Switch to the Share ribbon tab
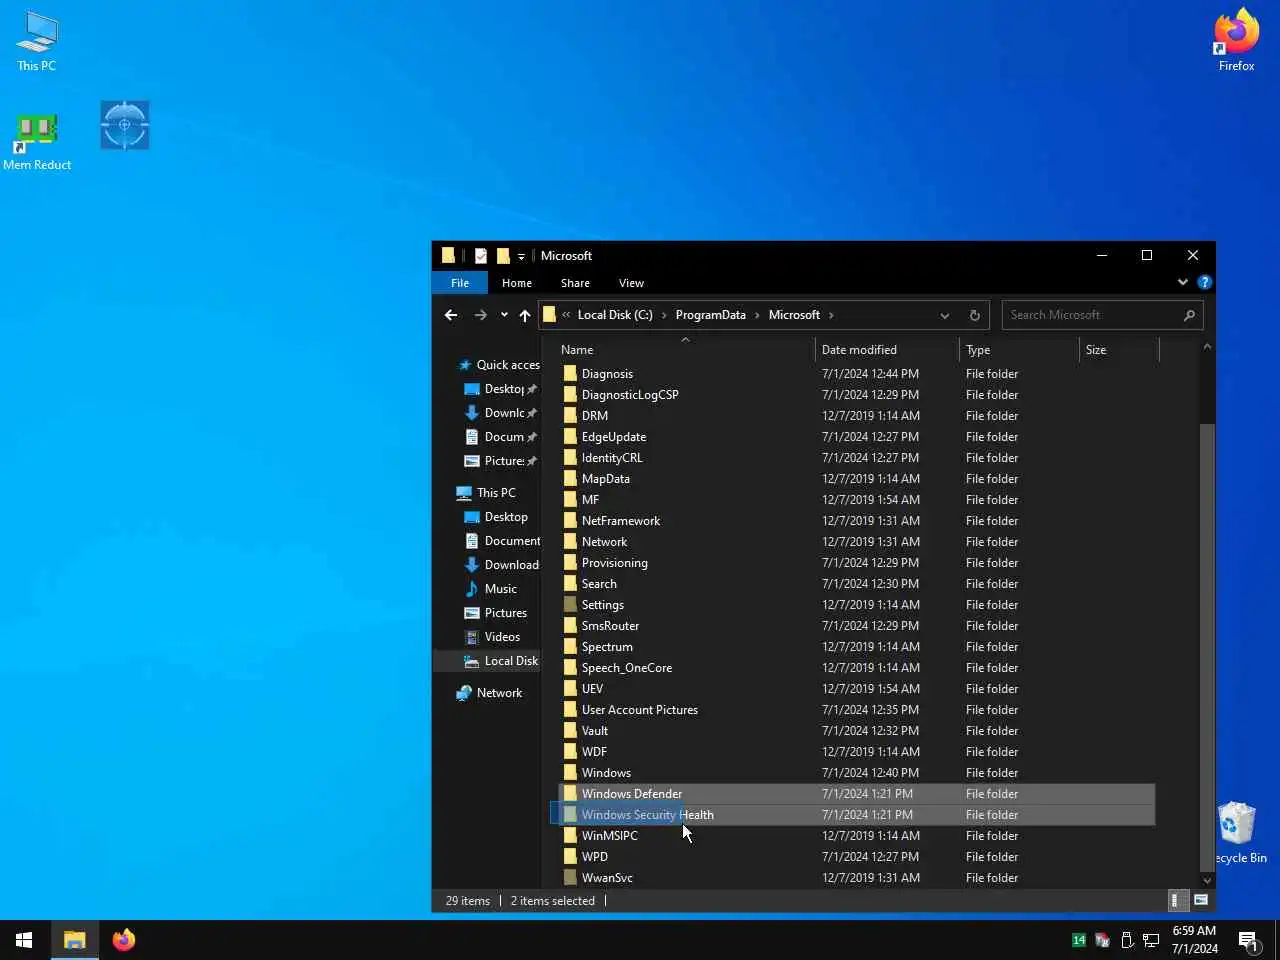 pyautogui.click(x=575, y=283)
